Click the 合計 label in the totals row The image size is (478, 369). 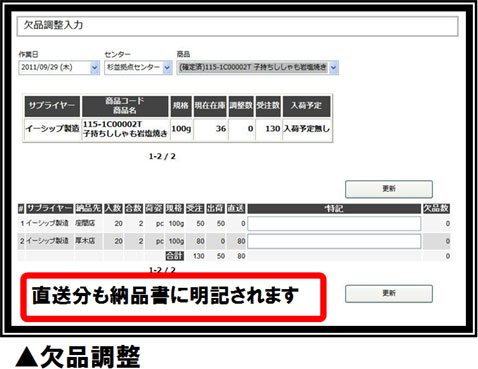coord(175,256)
